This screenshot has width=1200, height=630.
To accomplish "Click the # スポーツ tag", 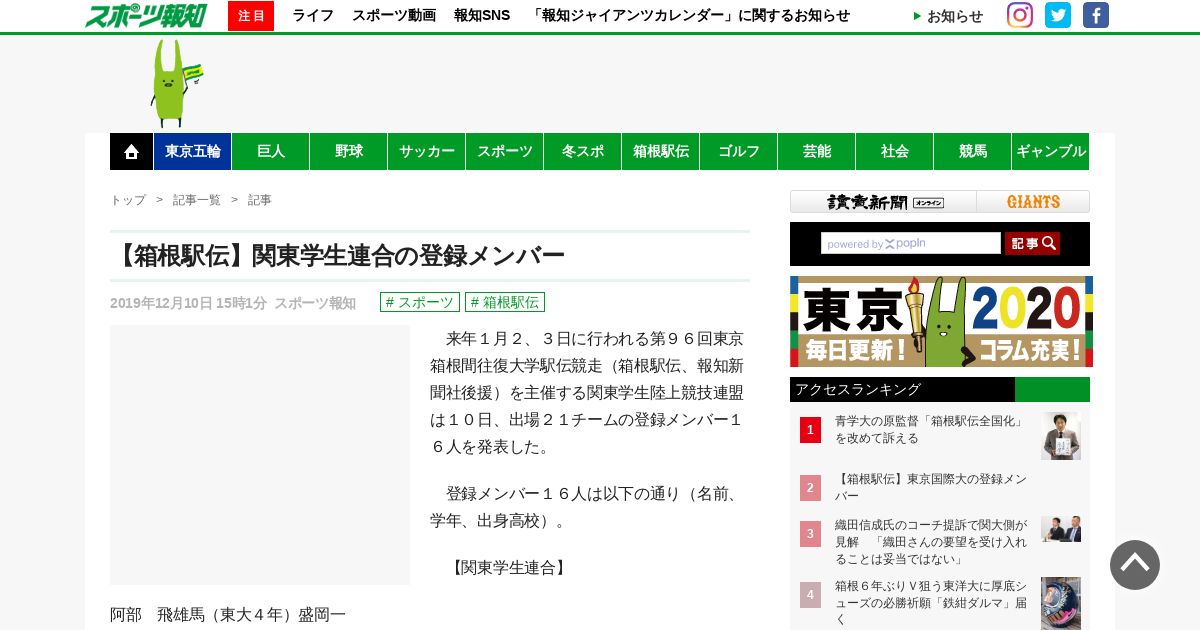I will click(x=420, y=302).
